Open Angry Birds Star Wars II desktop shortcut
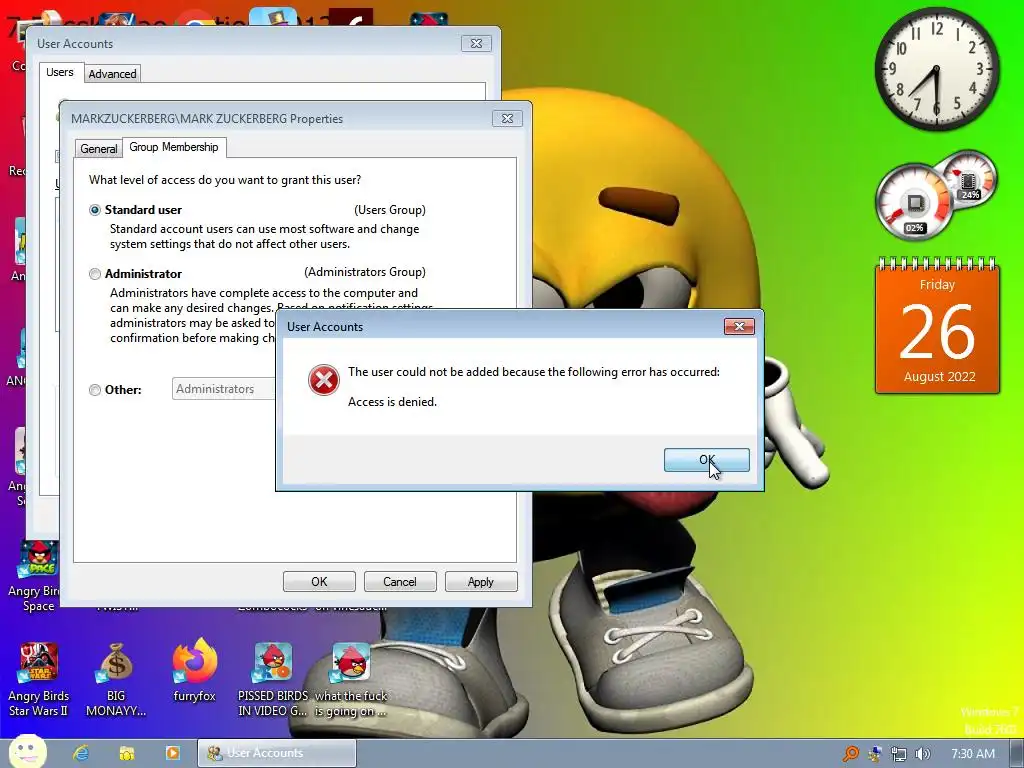The height and width of the screenshot is (768, 1024). (x=39, y=679)
